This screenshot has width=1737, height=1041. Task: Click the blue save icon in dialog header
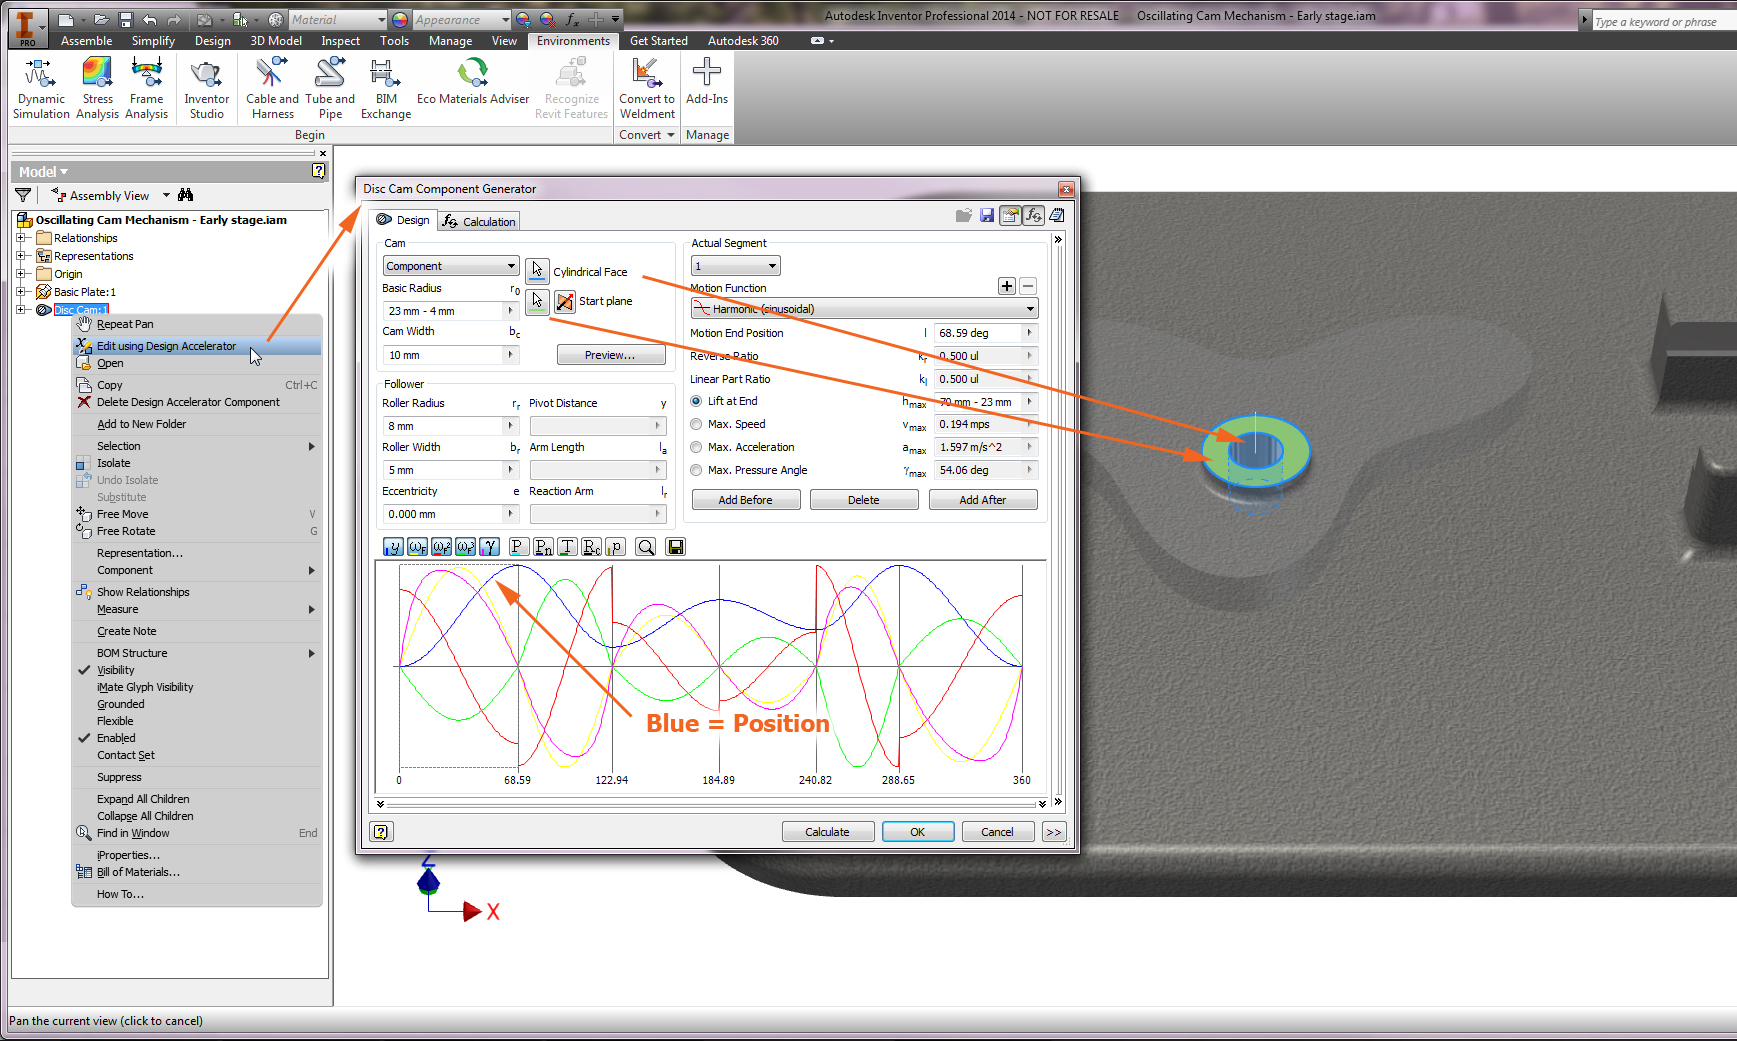[987, 215]
